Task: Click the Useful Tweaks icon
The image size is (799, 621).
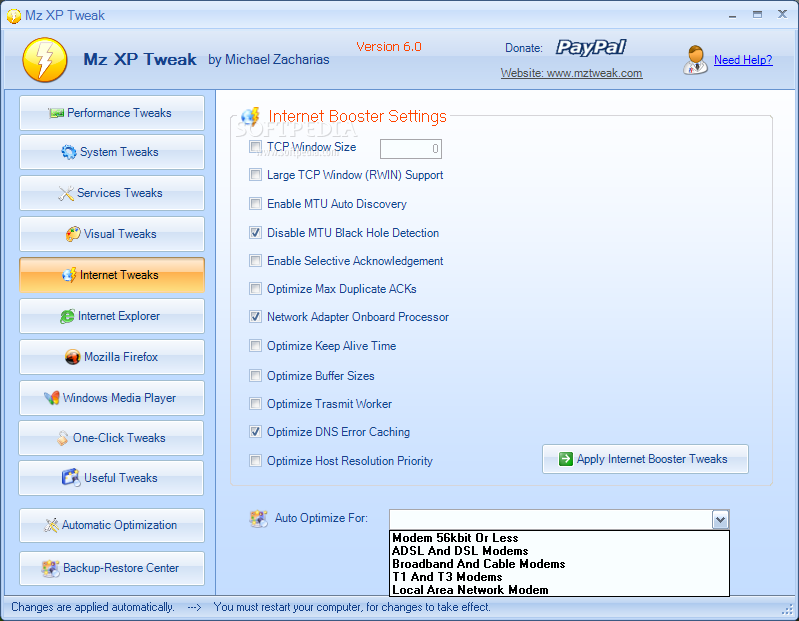Action: [71, 478]
